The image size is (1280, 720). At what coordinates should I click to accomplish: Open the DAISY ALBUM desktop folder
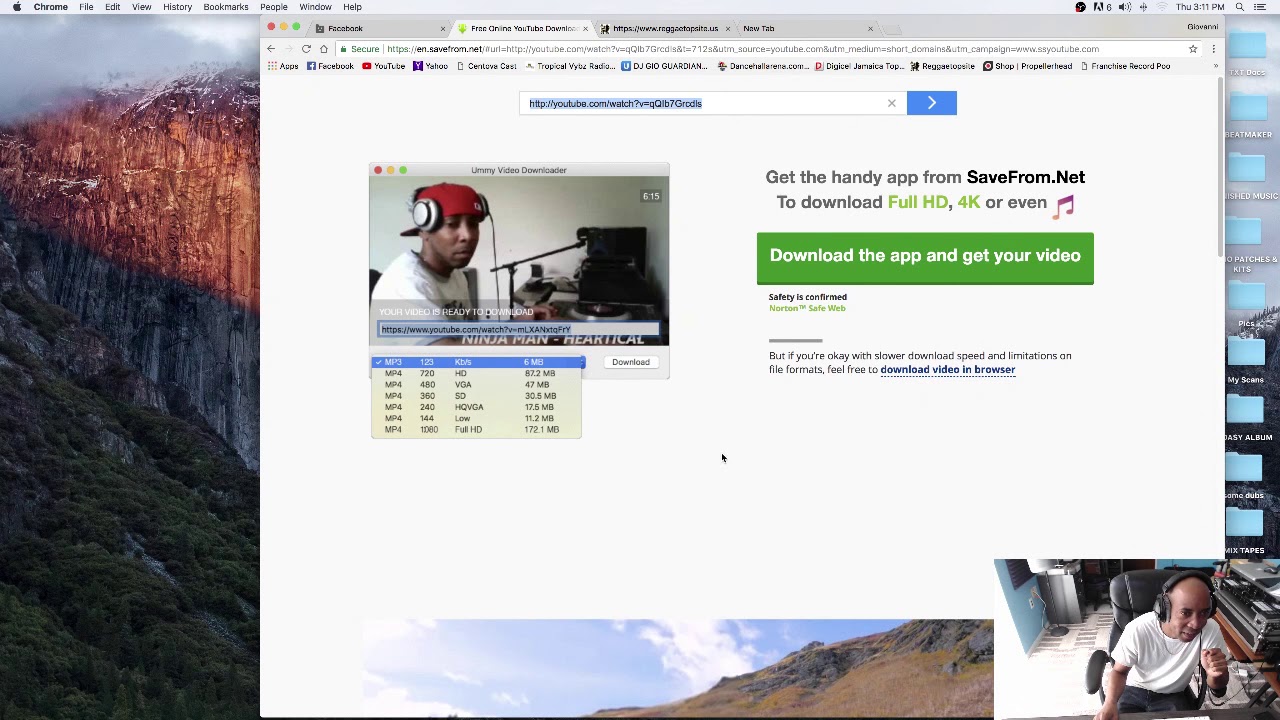tap(1248, 418)
